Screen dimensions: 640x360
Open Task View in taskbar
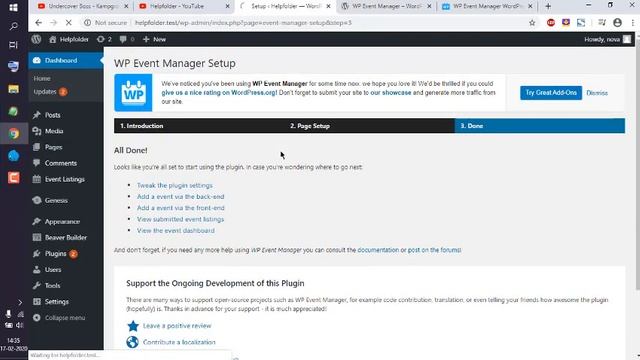[13, 45]
